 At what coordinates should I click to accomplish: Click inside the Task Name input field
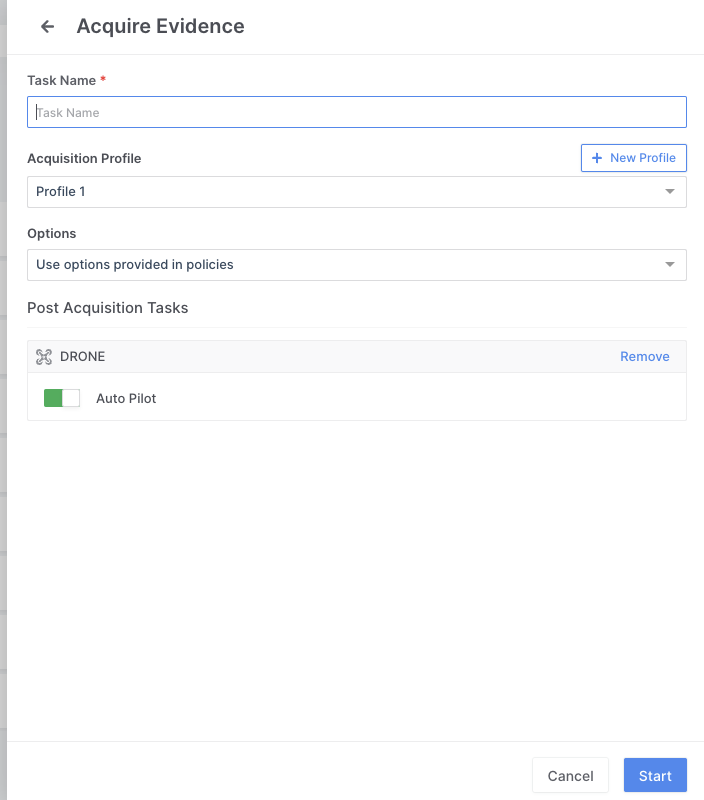pos(356,111)
